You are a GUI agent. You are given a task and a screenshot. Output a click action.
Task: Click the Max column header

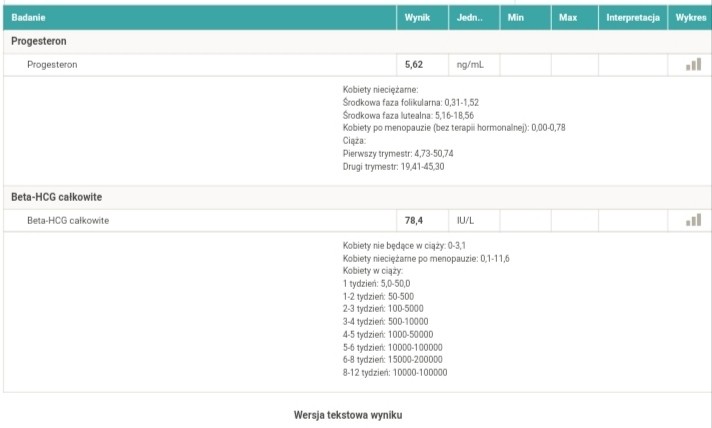(568, 18)
